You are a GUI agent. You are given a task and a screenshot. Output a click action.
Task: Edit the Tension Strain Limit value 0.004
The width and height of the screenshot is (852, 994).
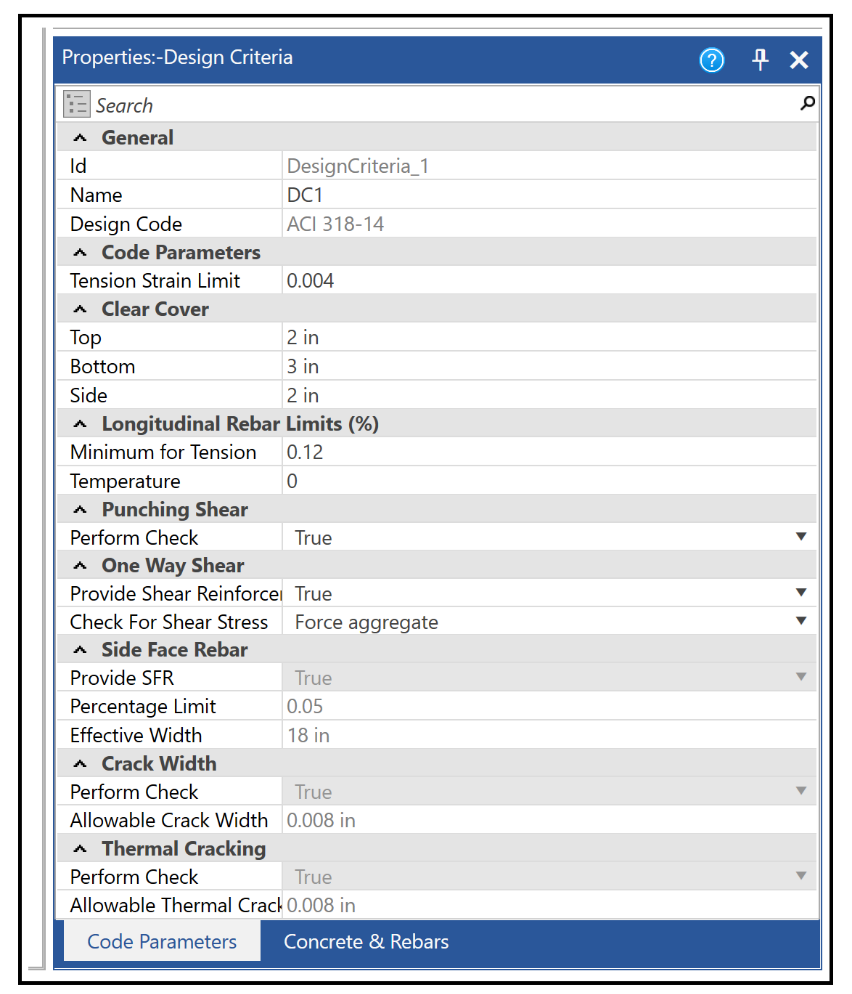click(549, 281)
